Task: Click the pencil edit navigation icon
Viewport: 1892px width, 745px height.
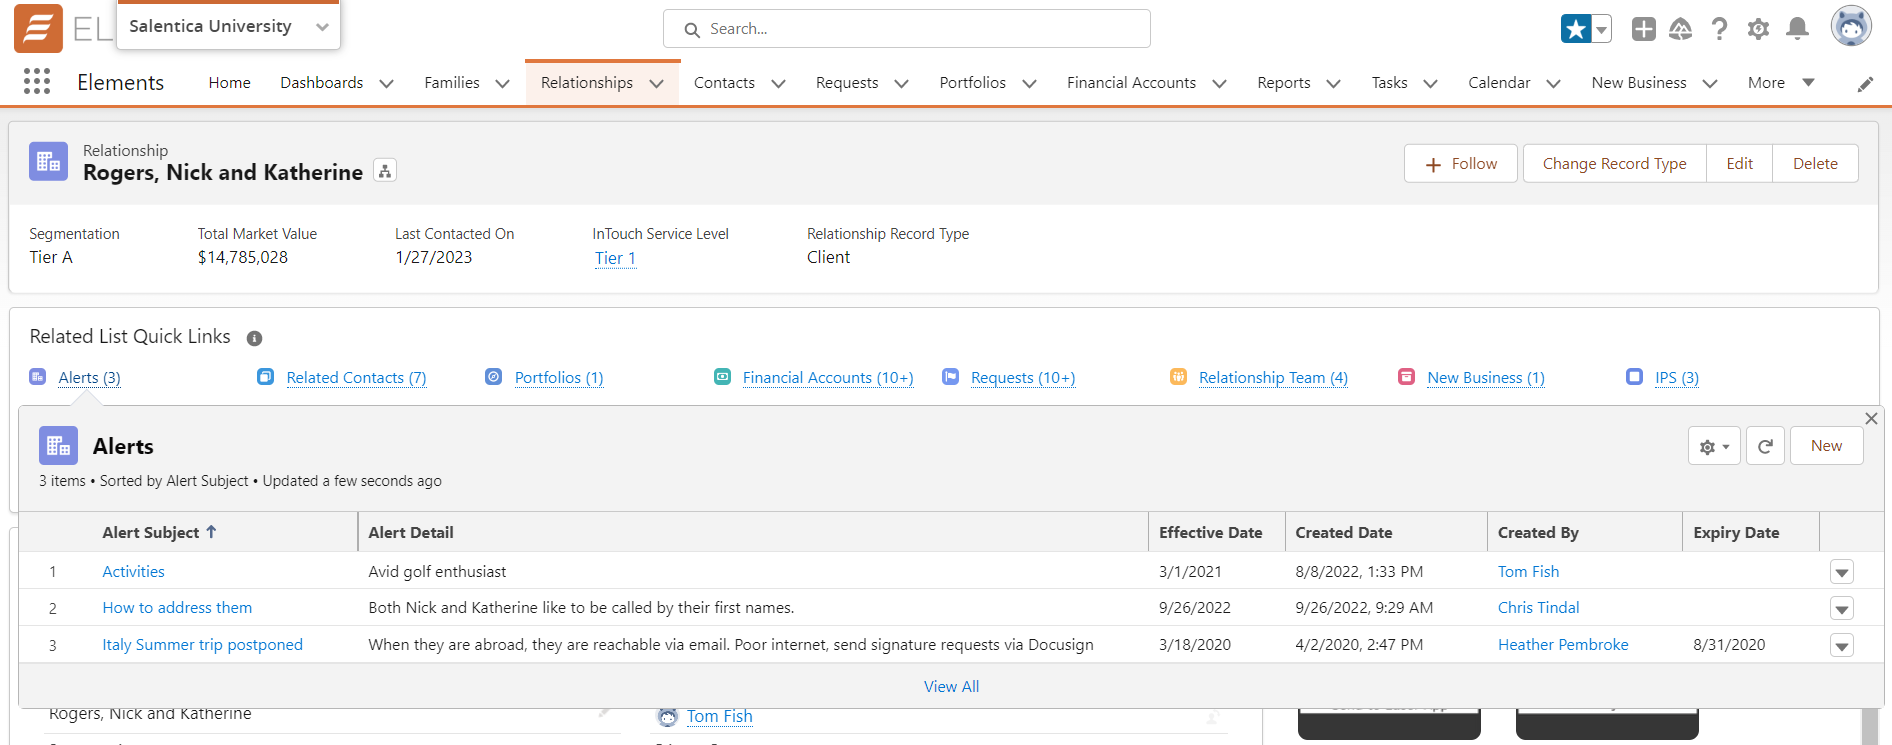Action: coord(1865,84)
